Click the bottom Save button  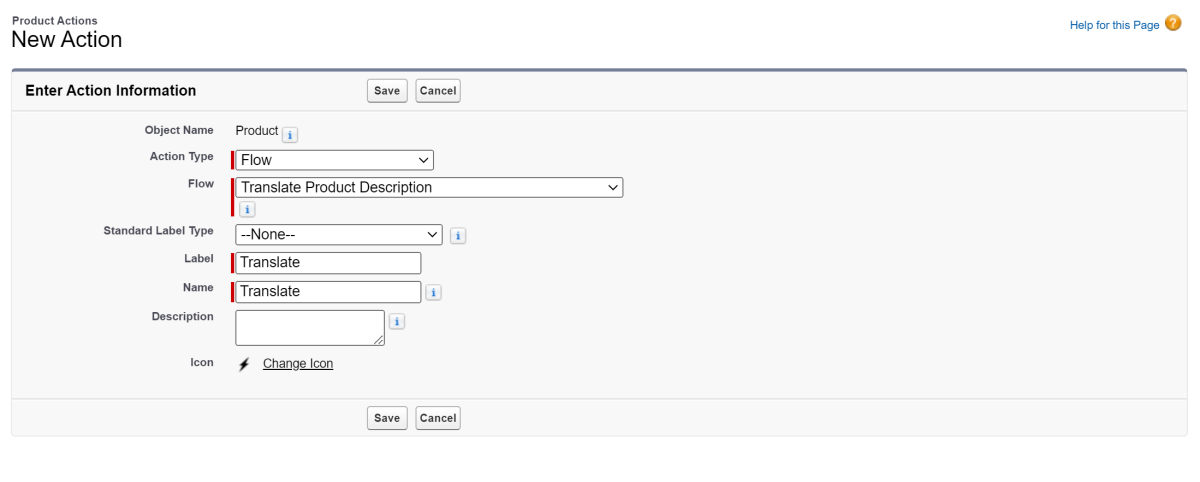click(x=387, y=418)
